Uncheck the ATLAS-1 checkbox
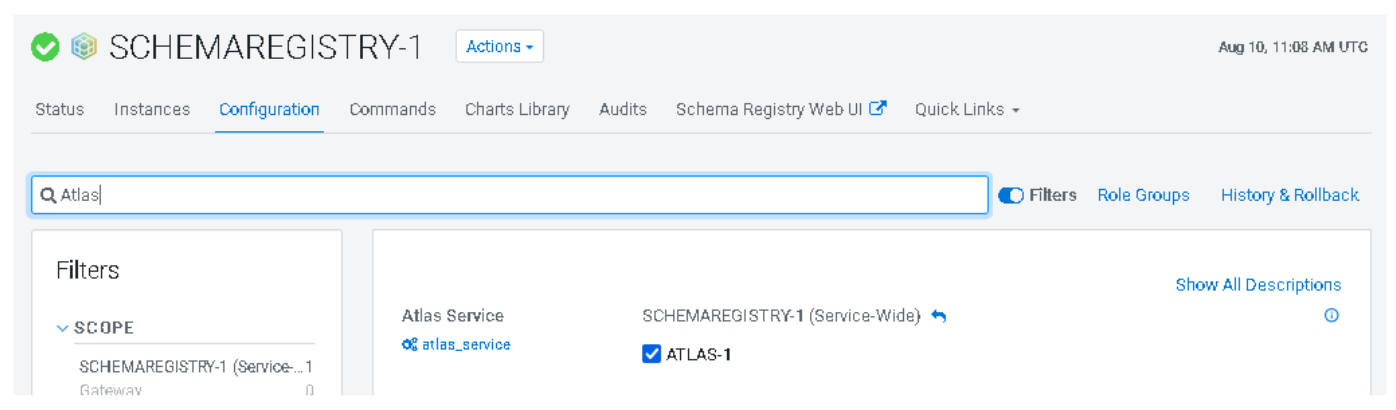Viewport: 1396px width, 410px height. point(652,354)
